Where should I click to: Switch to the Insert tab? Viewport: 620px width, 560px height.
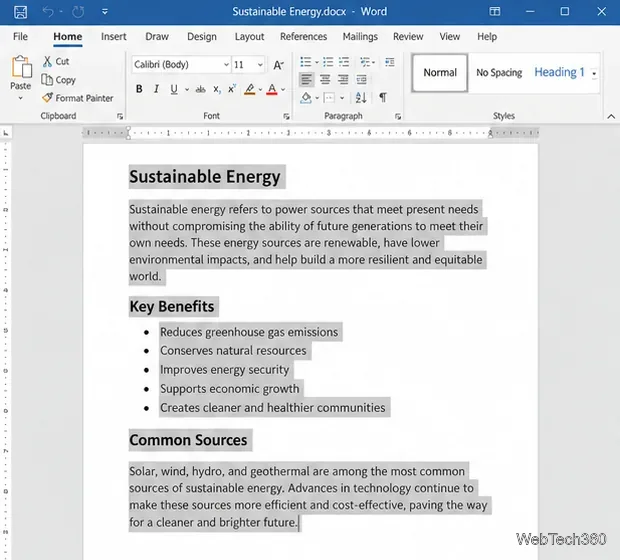[113, 36]
